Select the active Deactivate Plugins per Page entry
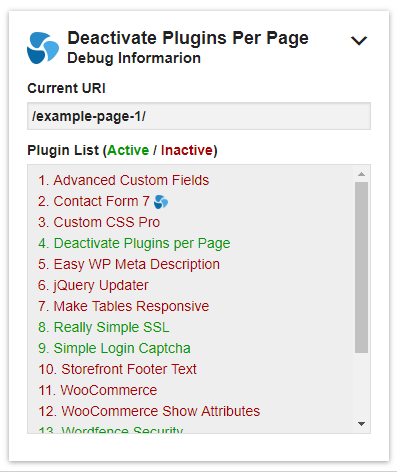 pyautogui.click(x=134, y=243)
